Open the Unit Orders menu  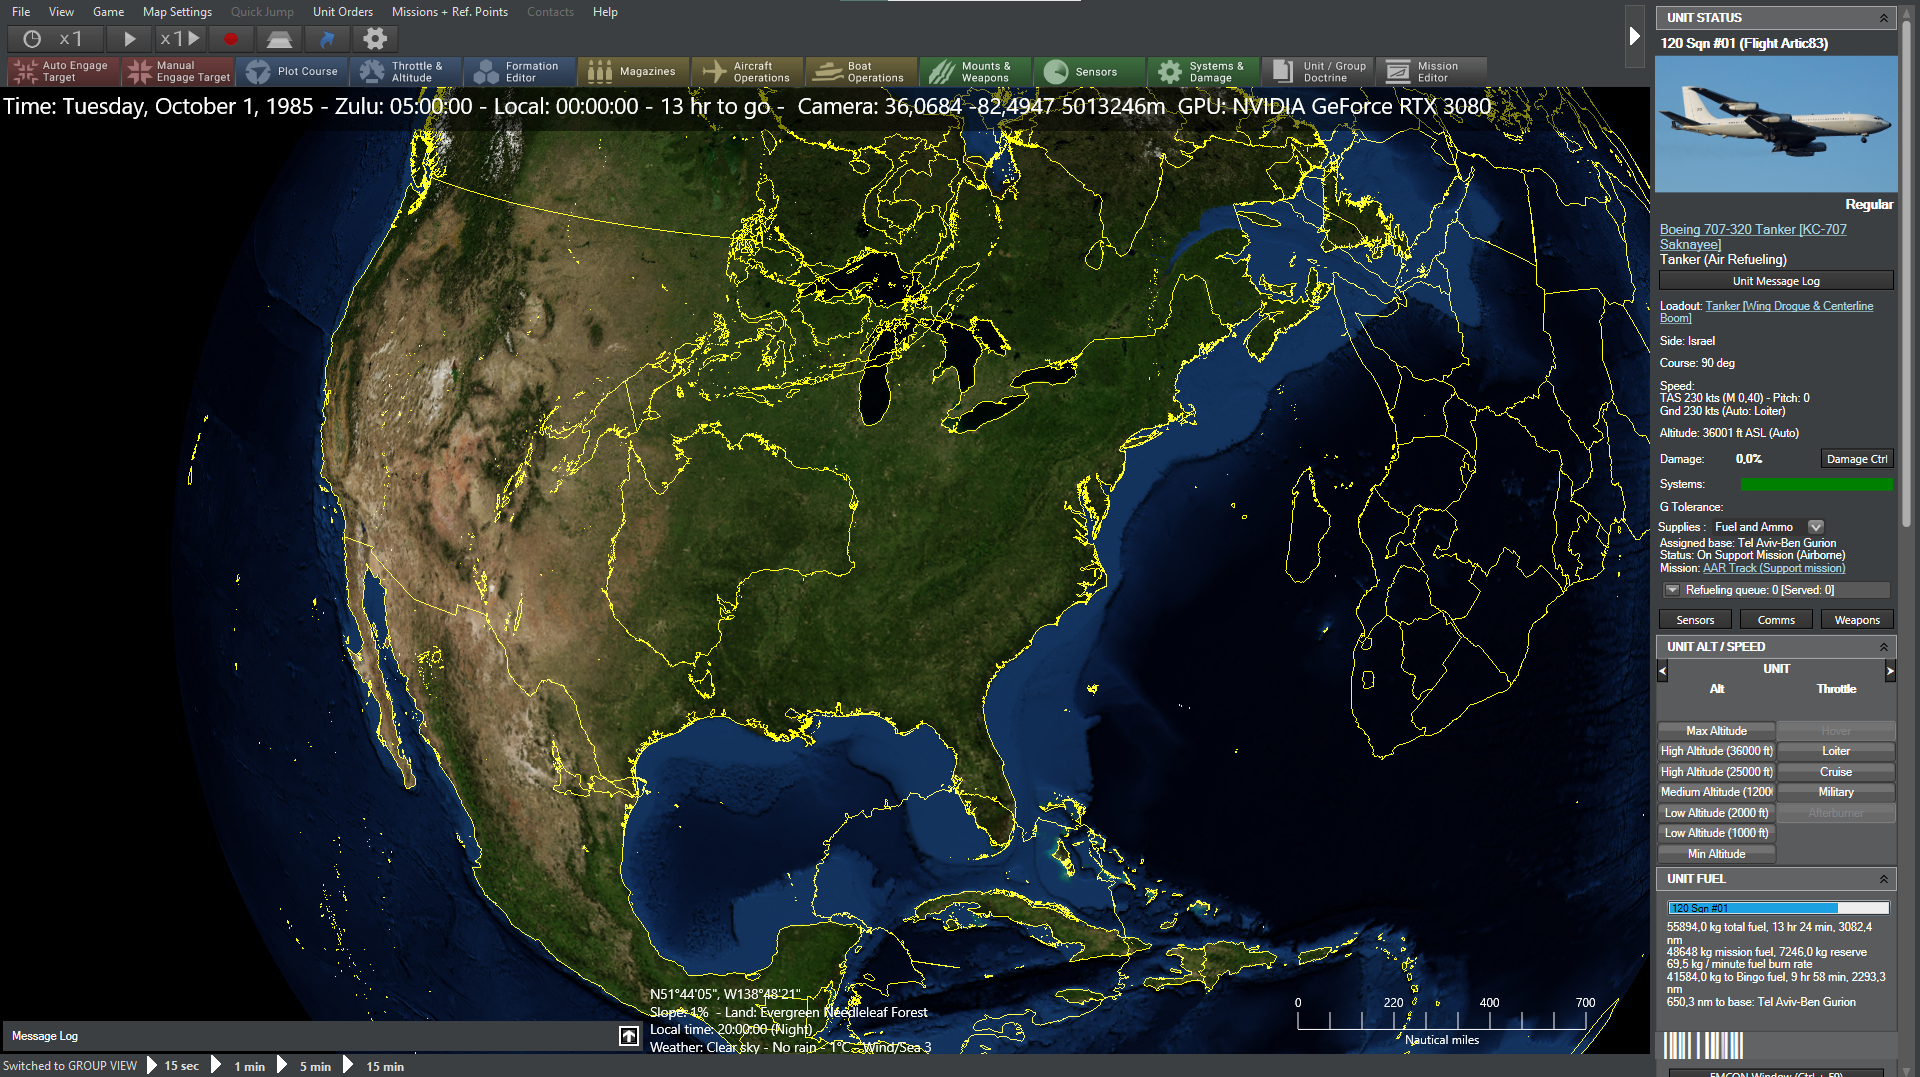click(343, 12)
